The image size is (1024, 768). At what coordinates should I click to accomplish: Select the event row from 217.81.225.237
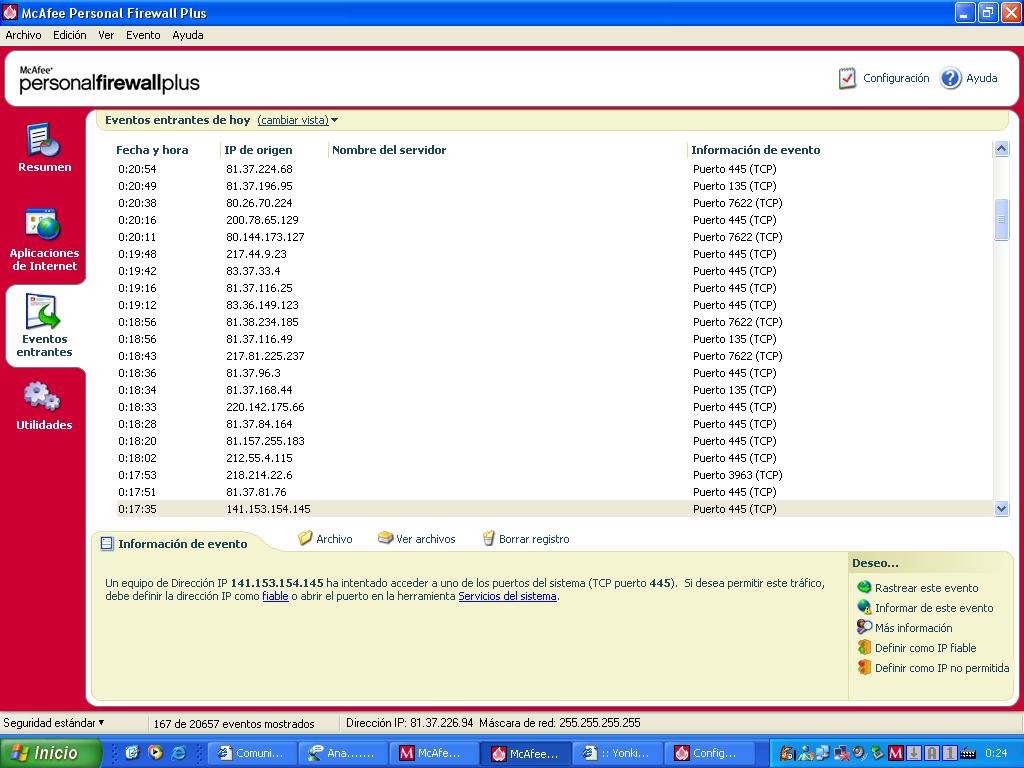click(555, 356)
